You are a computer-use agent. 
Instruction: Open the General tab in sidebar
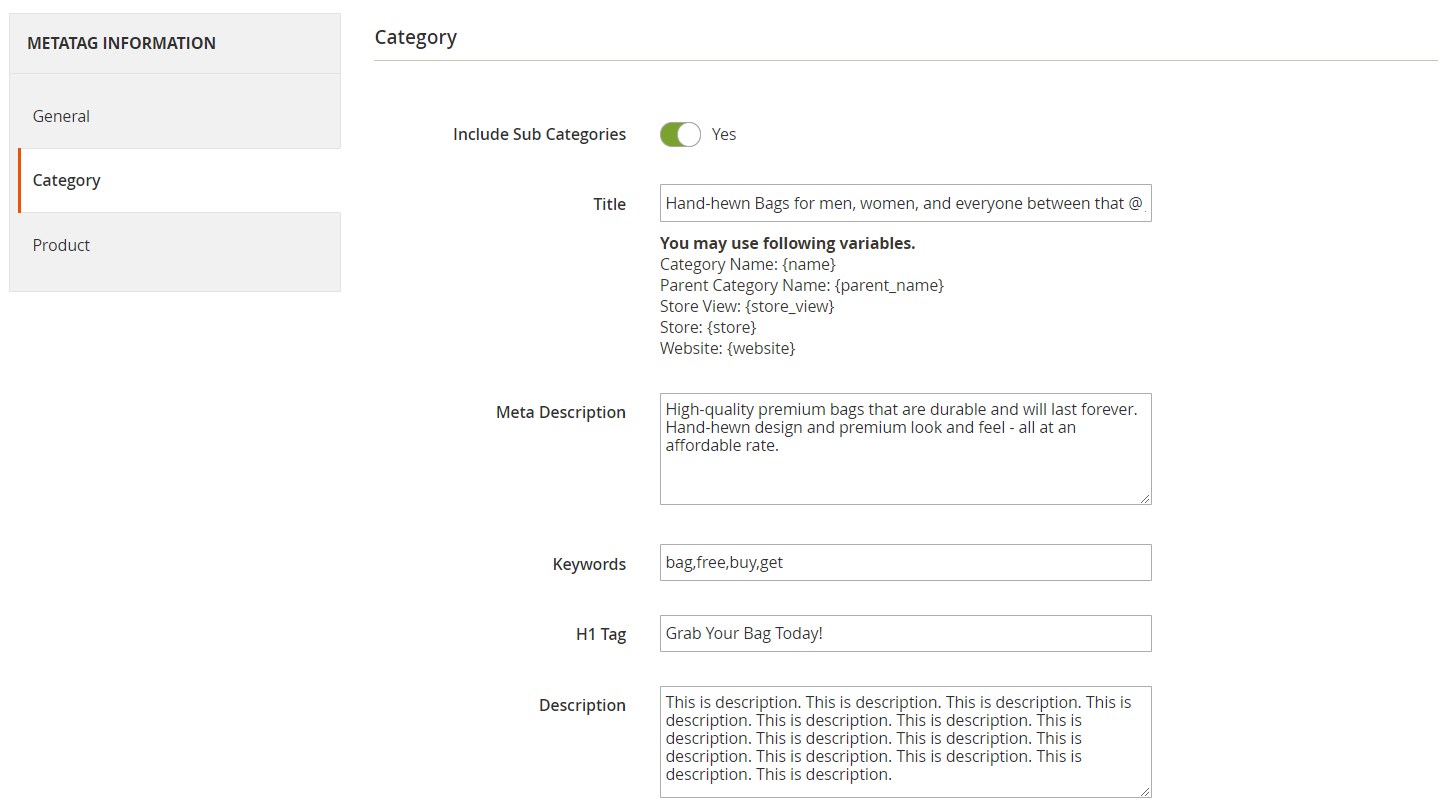tap(61, 116)
